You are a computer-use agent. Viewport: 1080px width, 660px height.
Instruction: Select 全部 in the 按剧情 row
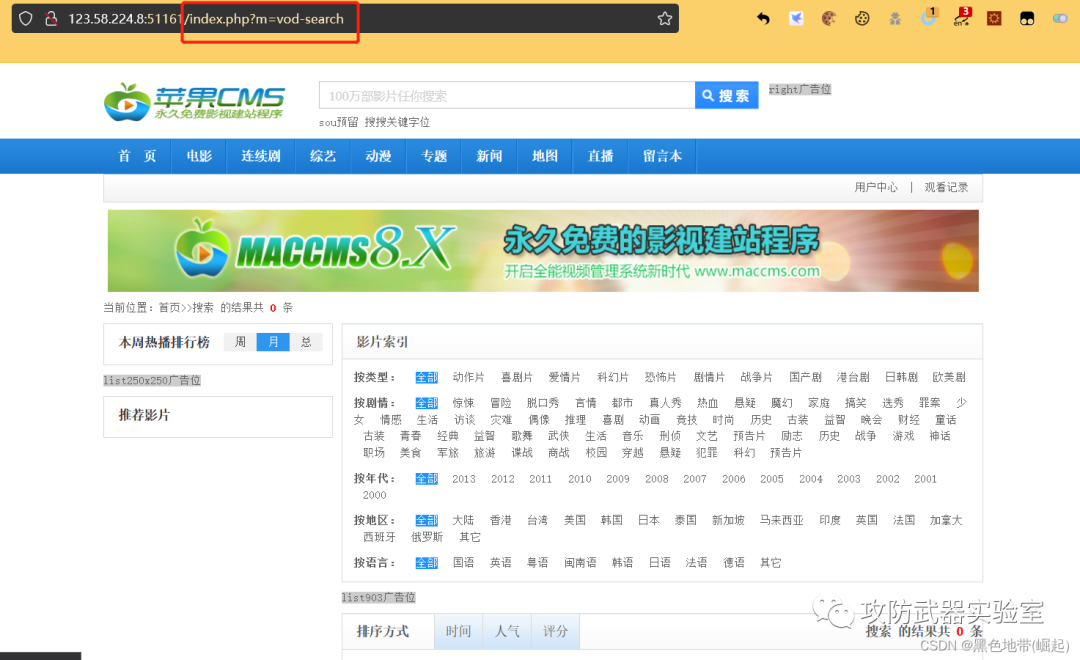[426, 403]
